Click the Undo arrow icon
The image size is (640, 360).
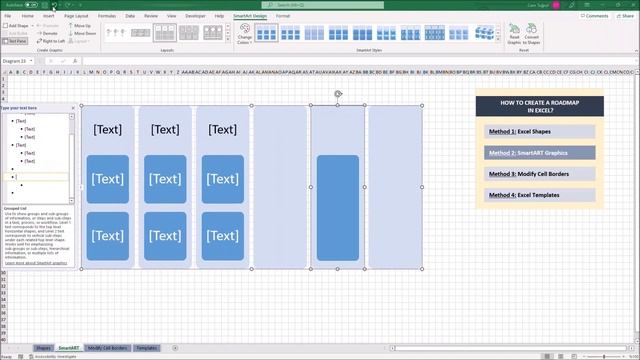(x=54, y=5)
